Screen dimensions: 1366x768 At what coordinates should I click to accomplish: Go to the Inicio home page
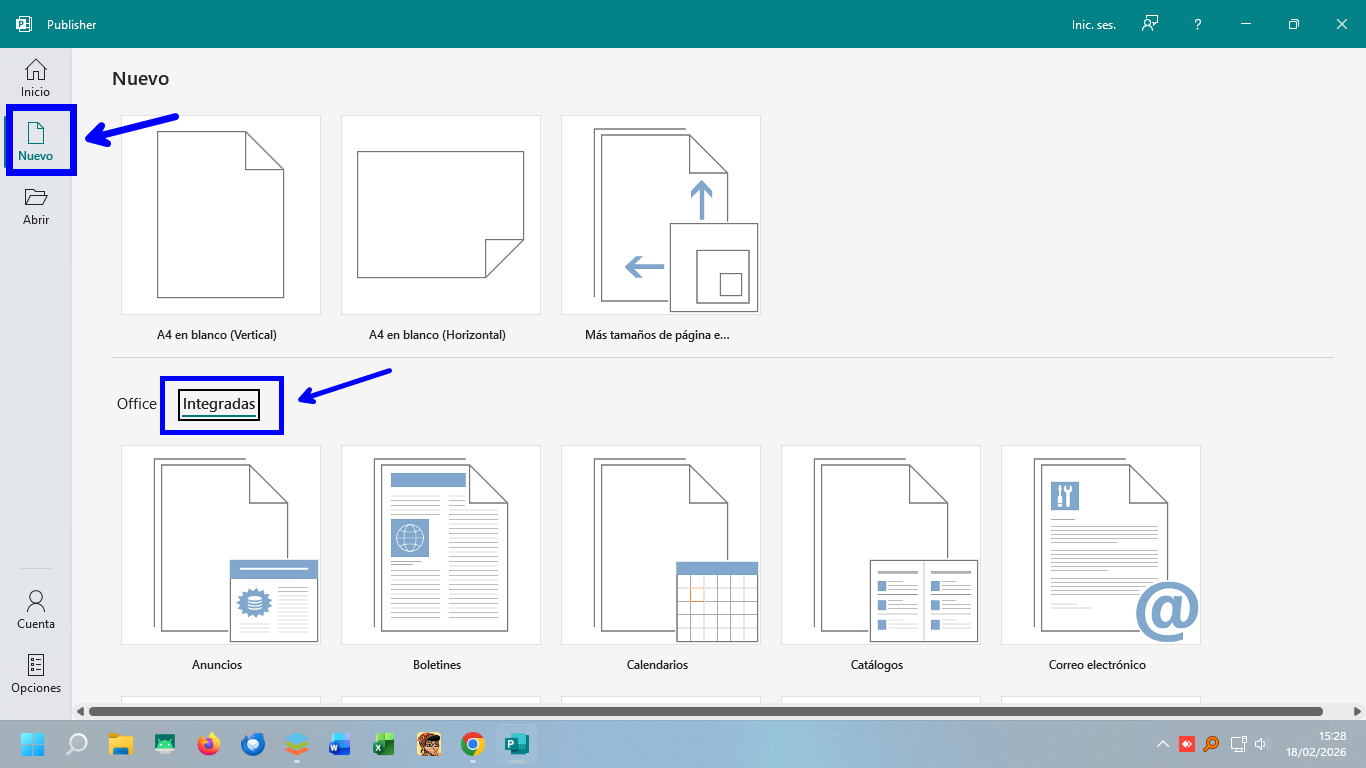(x=36, y=77)
